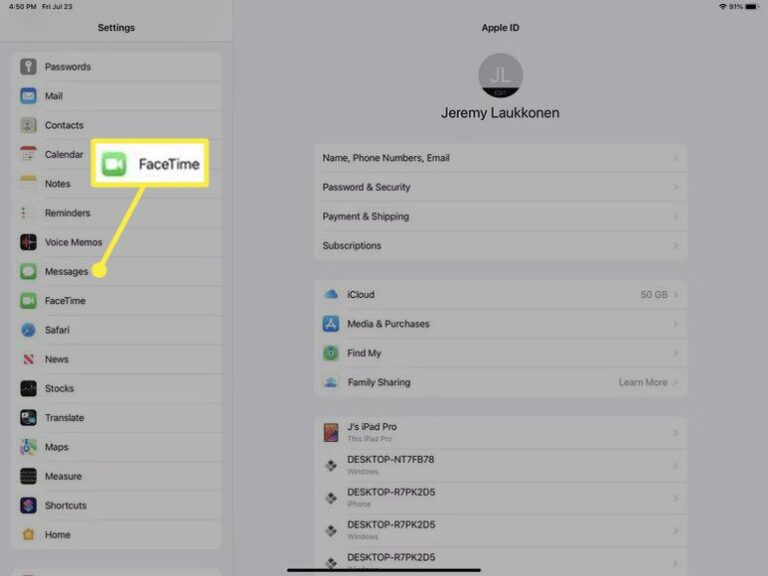Open Media & Purchases chevron arrow
Screen dimensions: 768x576
(x=675, y=324)
